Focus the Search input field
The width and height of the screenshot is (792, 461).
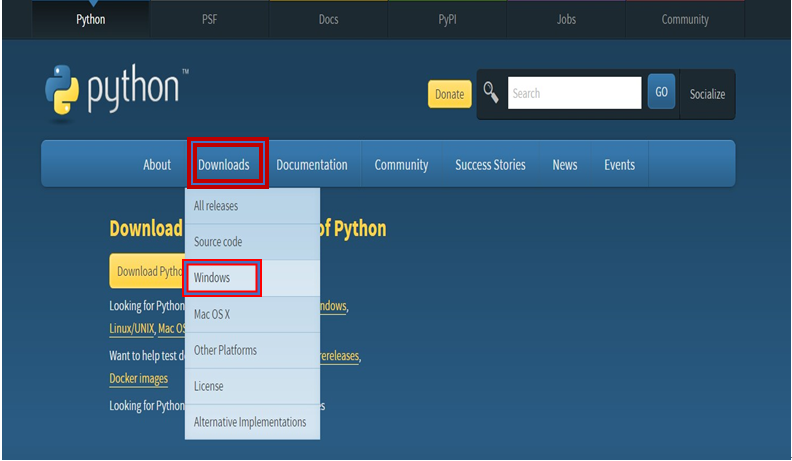[574, 93]
